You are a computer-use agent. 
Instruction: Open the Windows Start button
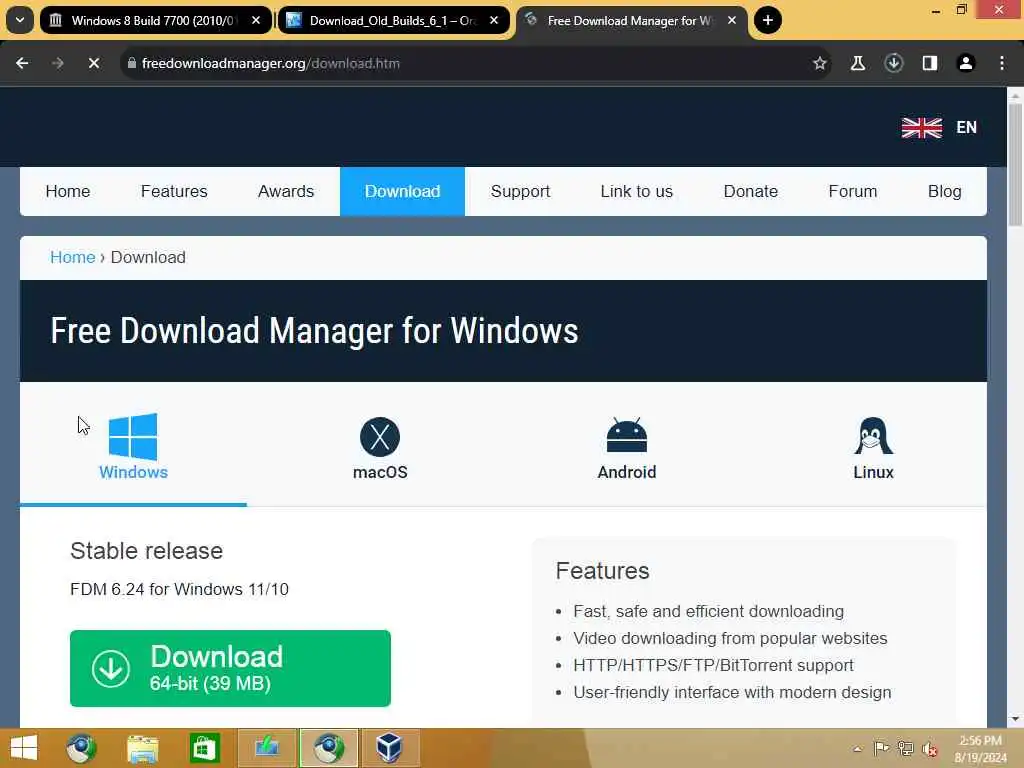(x=24, y=748)
